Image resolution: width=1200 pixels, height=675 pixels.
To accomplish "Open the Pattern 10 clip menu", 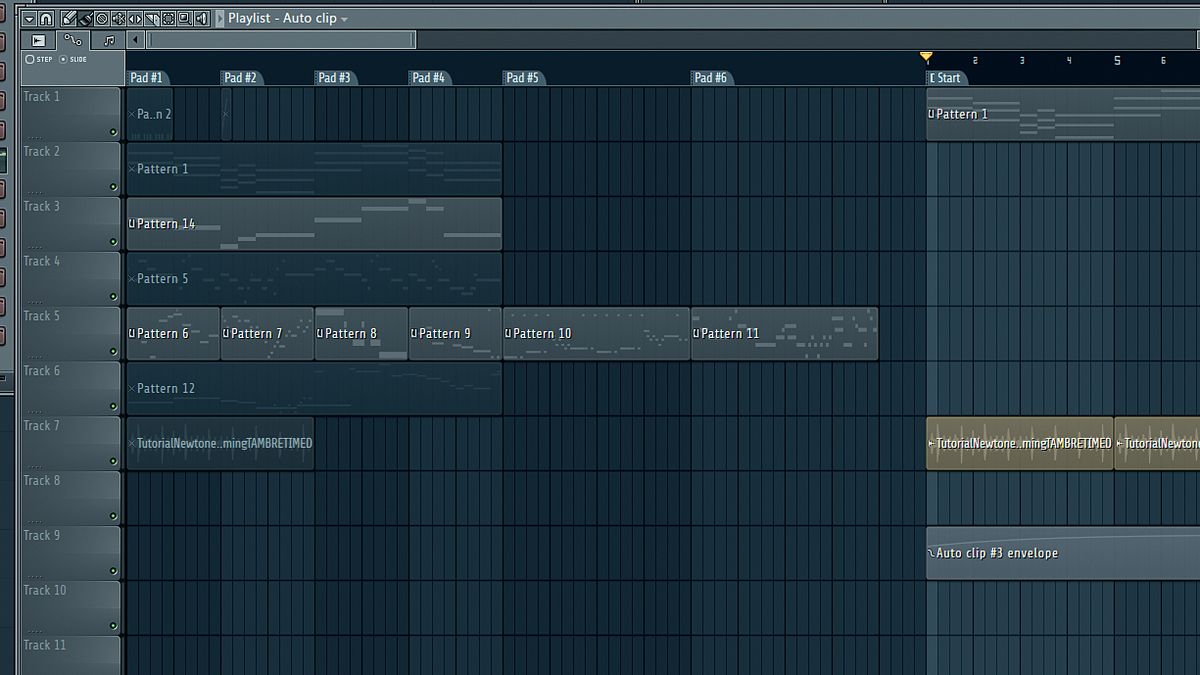I will point(509,333).
